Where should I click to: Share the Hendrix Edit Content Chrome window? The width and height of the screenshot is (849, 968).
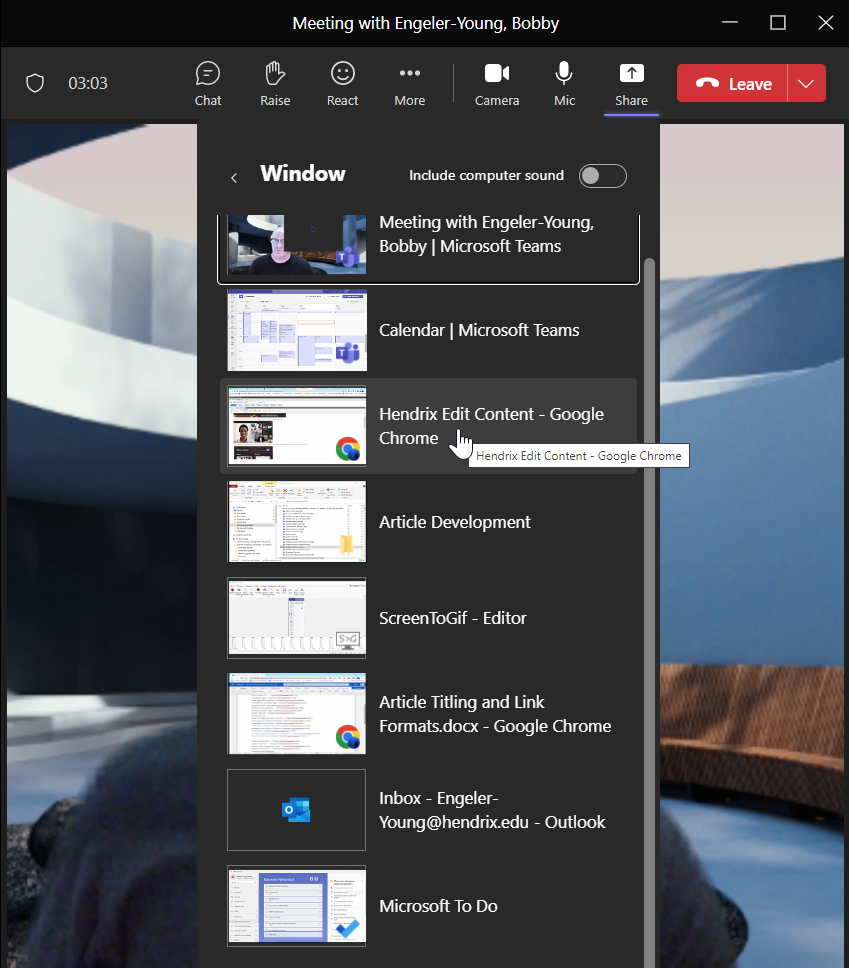(x=429, y=426)
